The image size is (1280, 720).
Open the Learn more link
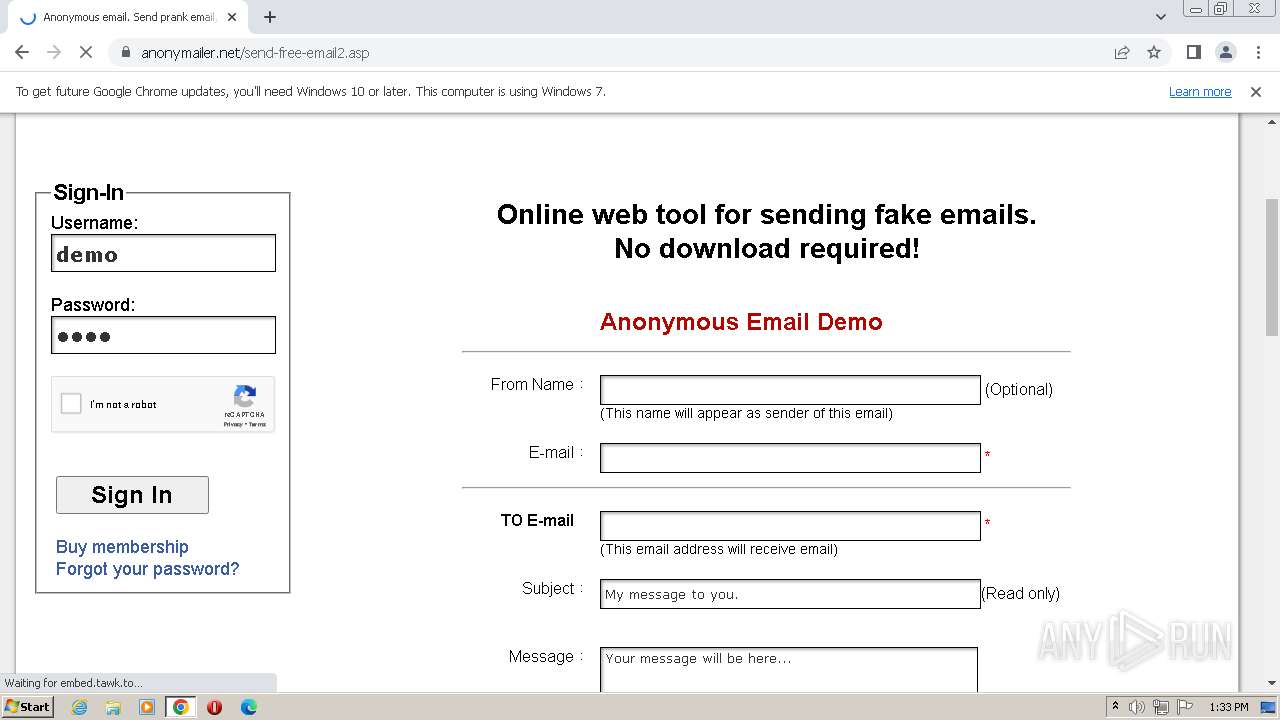point(1200,91)
